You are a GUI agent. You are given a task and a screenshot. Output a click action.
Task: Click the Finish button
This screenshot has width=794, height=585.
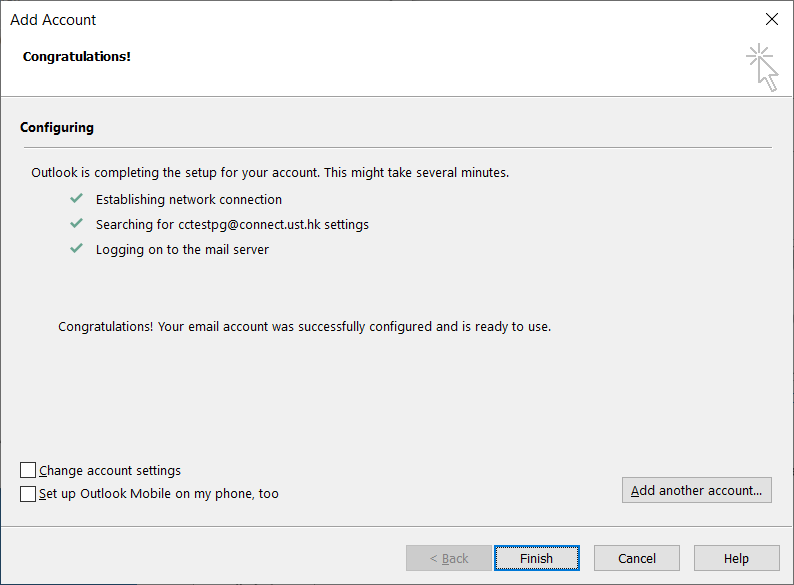coord(537,558)
